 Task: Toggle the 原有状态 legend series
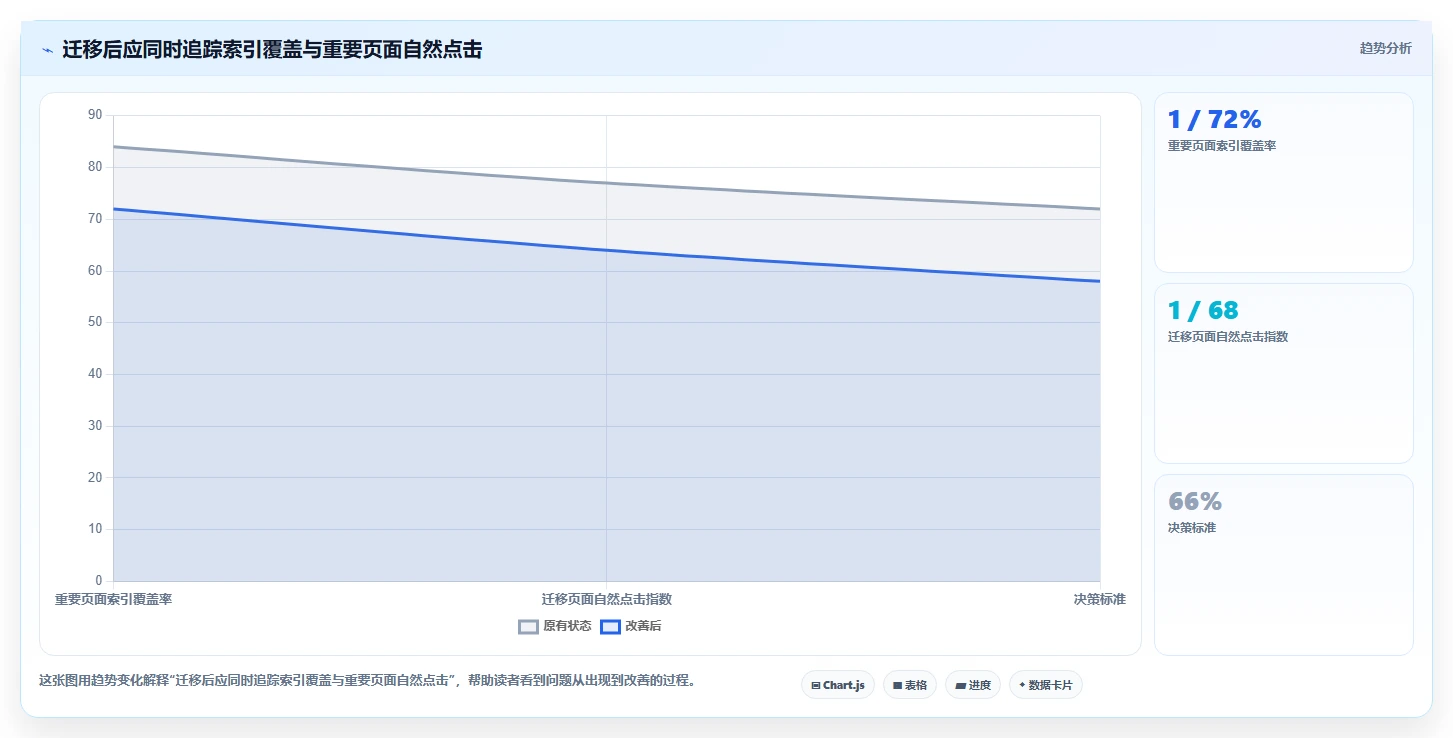point(555,627)
